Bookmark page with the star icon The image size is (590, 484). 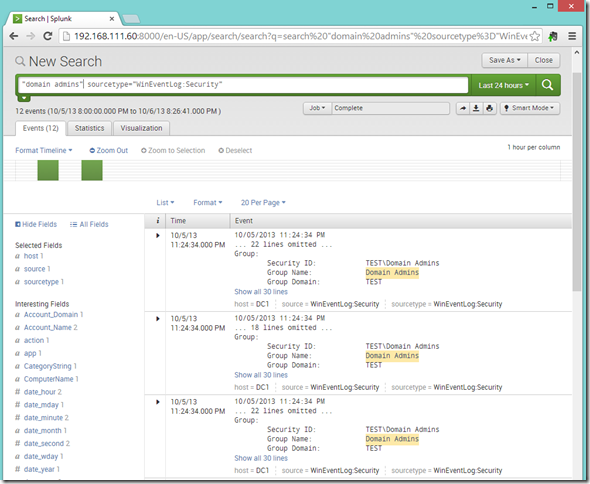tap(534, 36)
